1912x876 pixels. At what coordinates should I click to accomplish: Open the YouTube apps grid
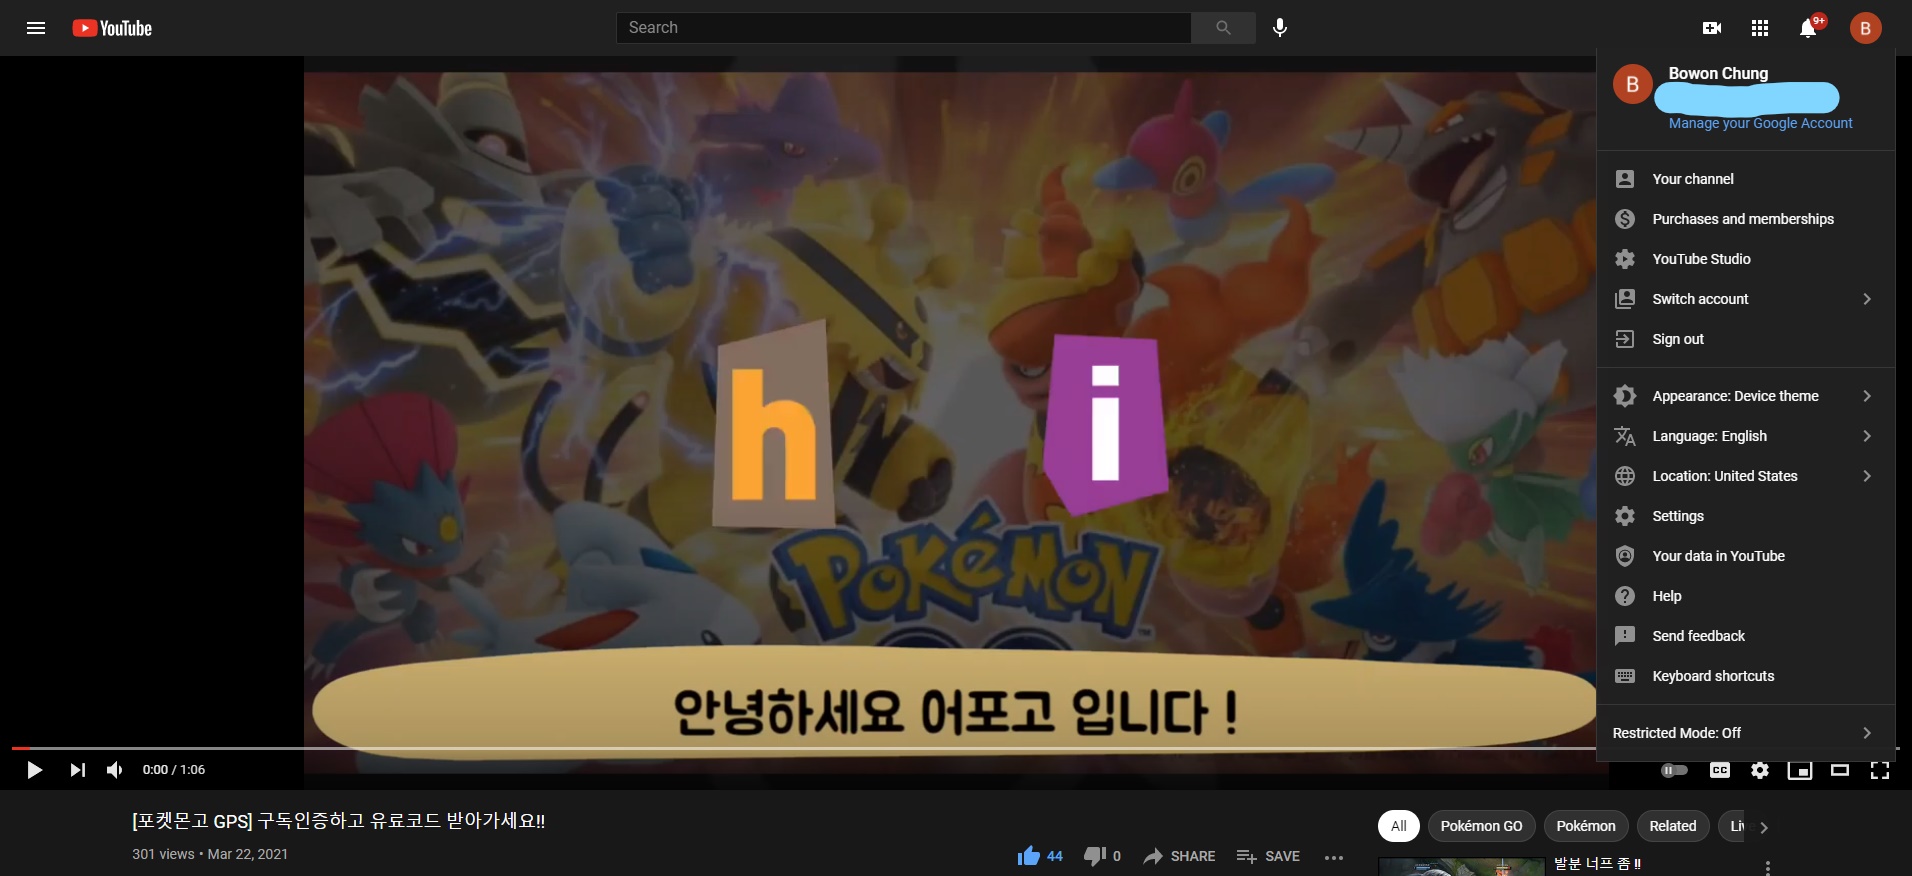point(1760,28)
